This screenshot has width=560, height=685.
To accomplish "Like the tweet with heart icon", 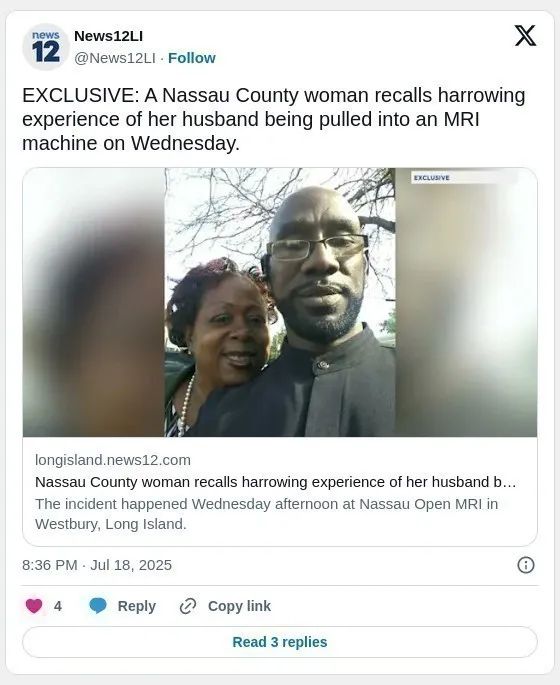I will 34,606.
